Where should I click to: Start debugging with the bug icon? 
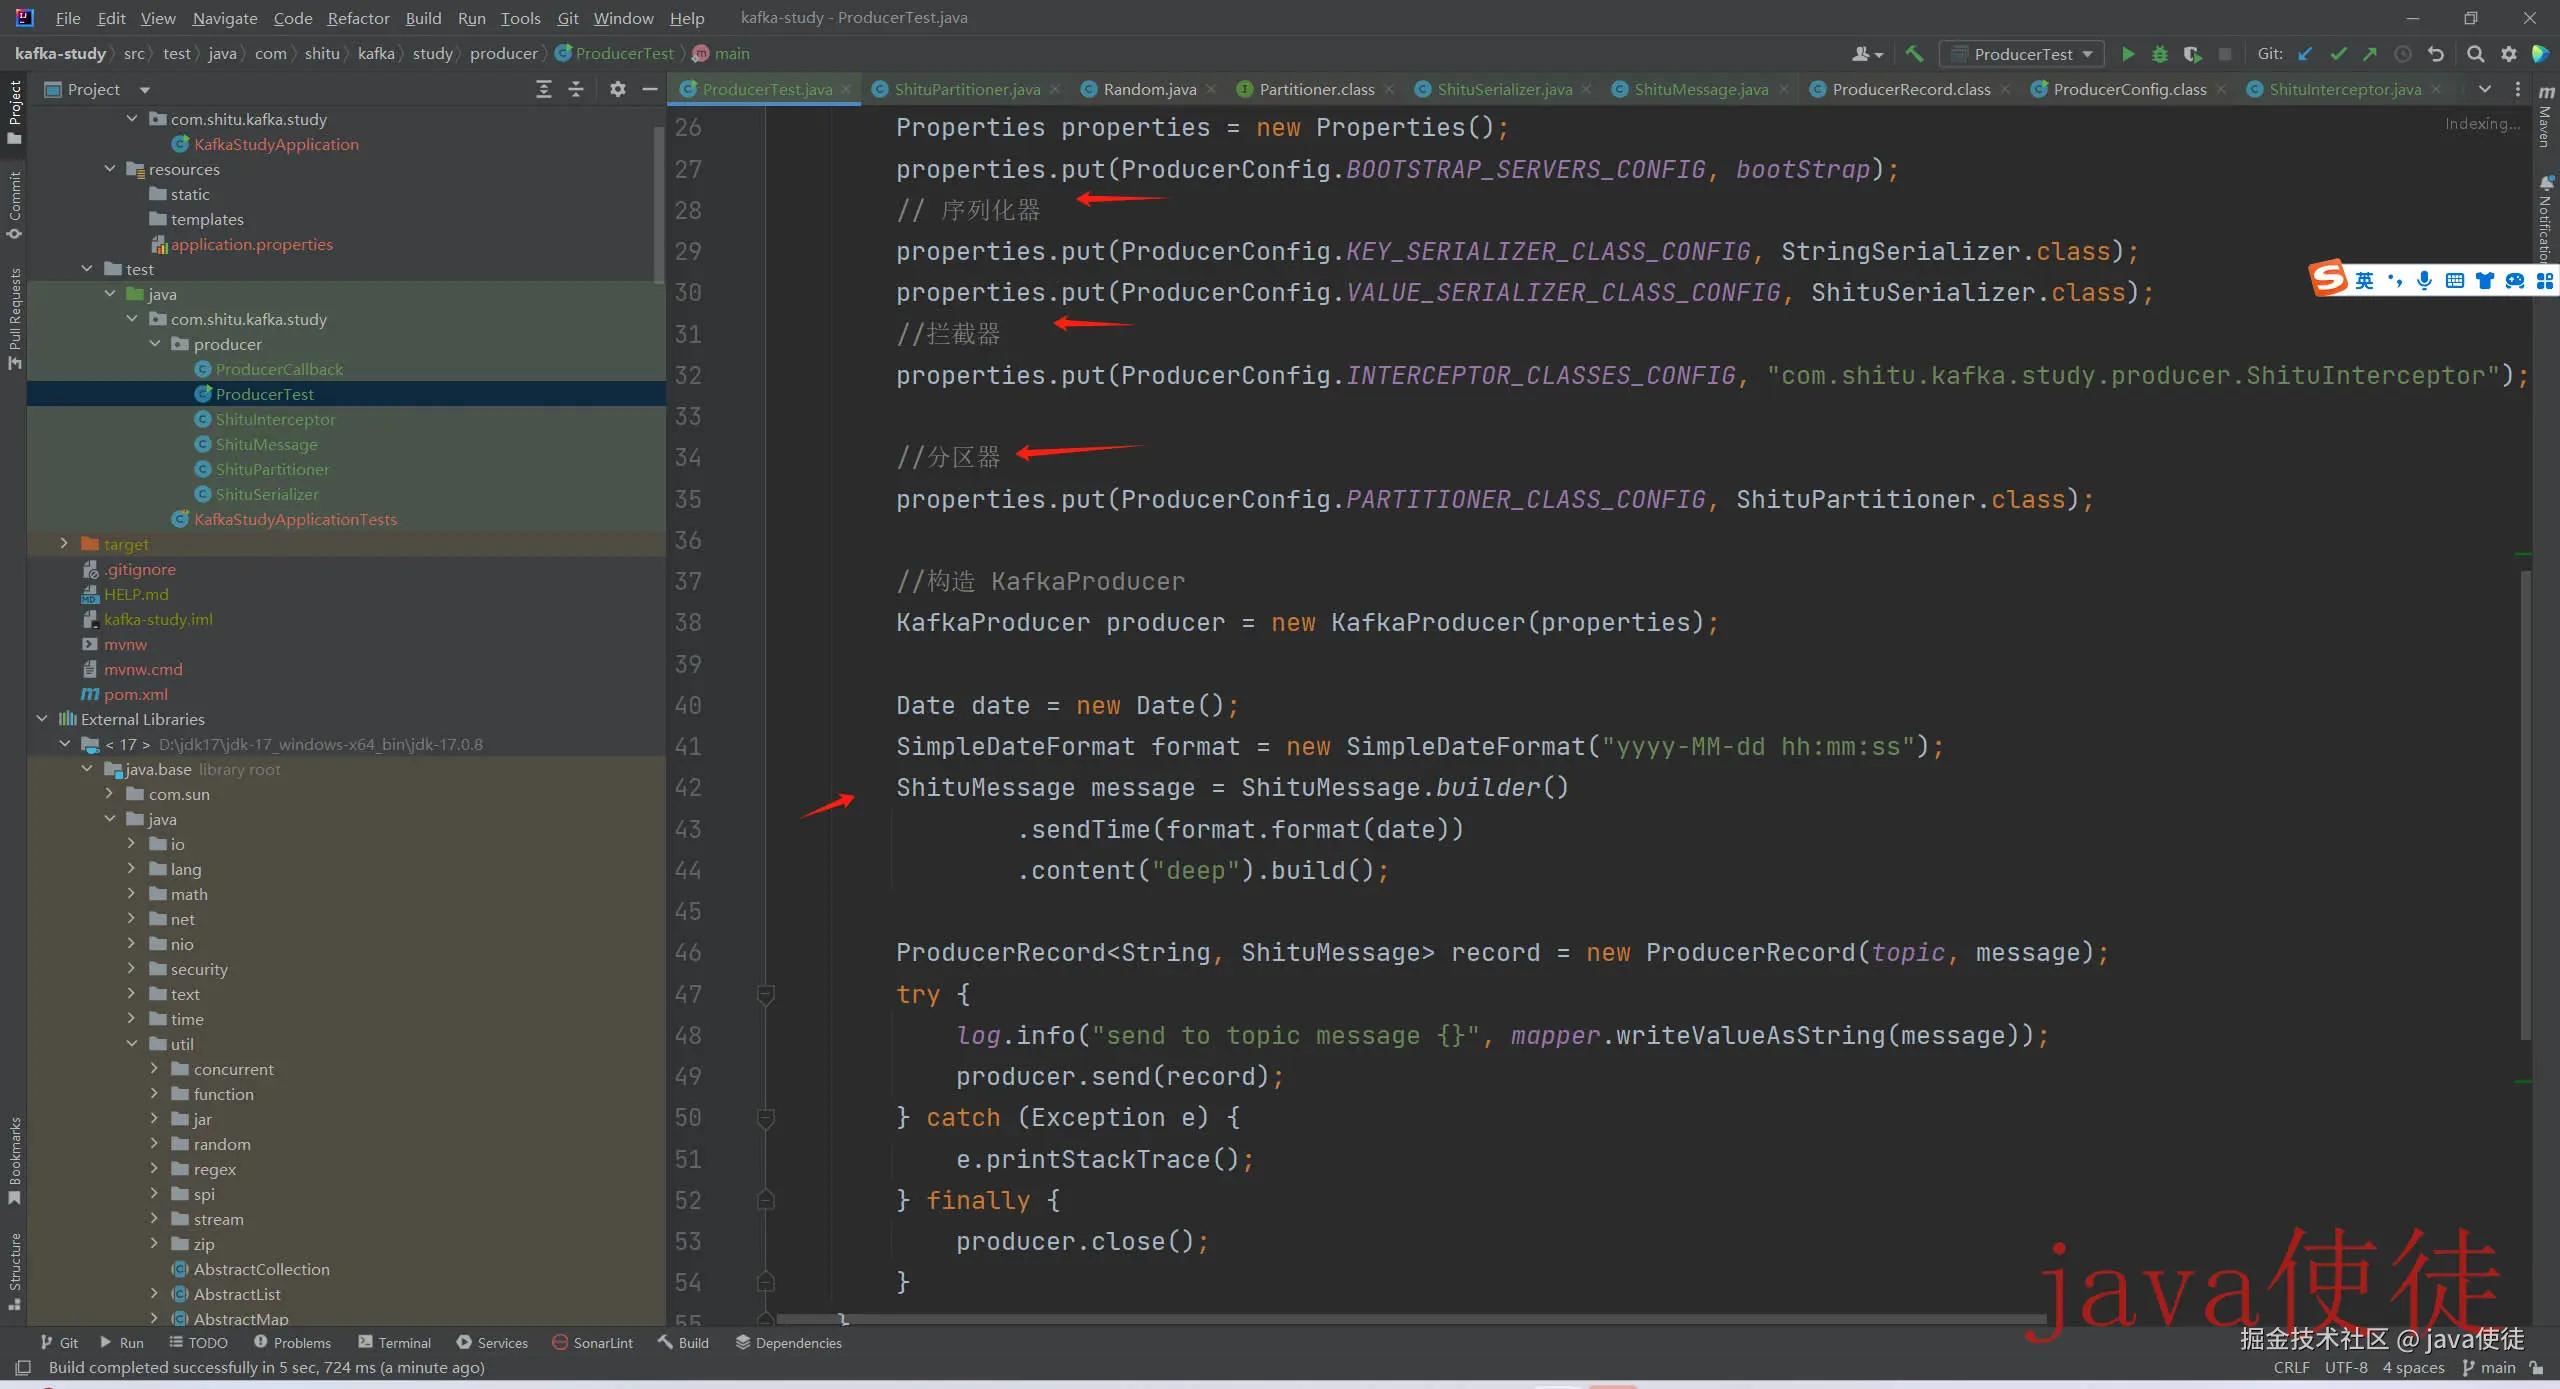[x=2160, y=54]
